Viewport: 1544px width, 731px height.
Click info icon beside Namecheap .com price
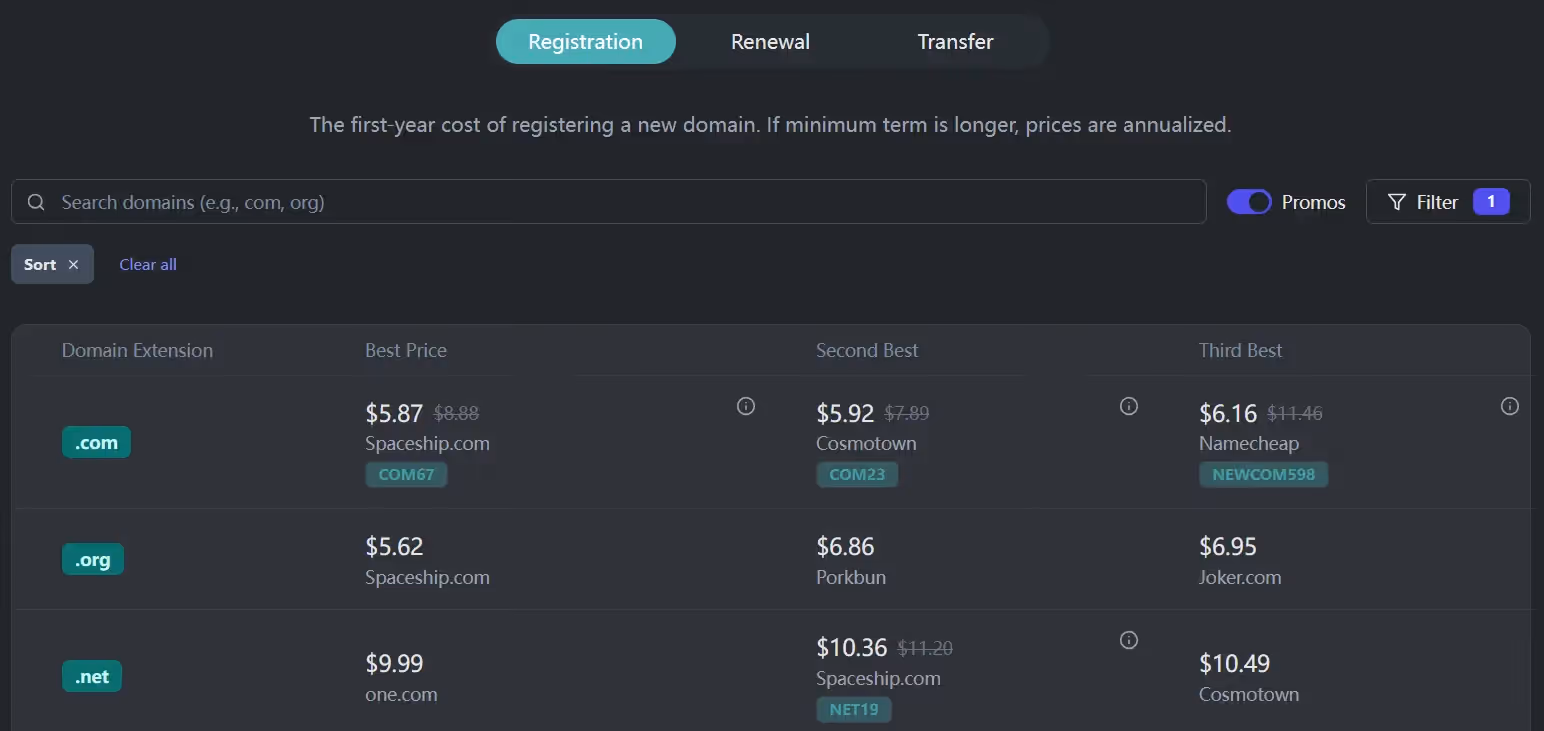[x=1510, y=406]
